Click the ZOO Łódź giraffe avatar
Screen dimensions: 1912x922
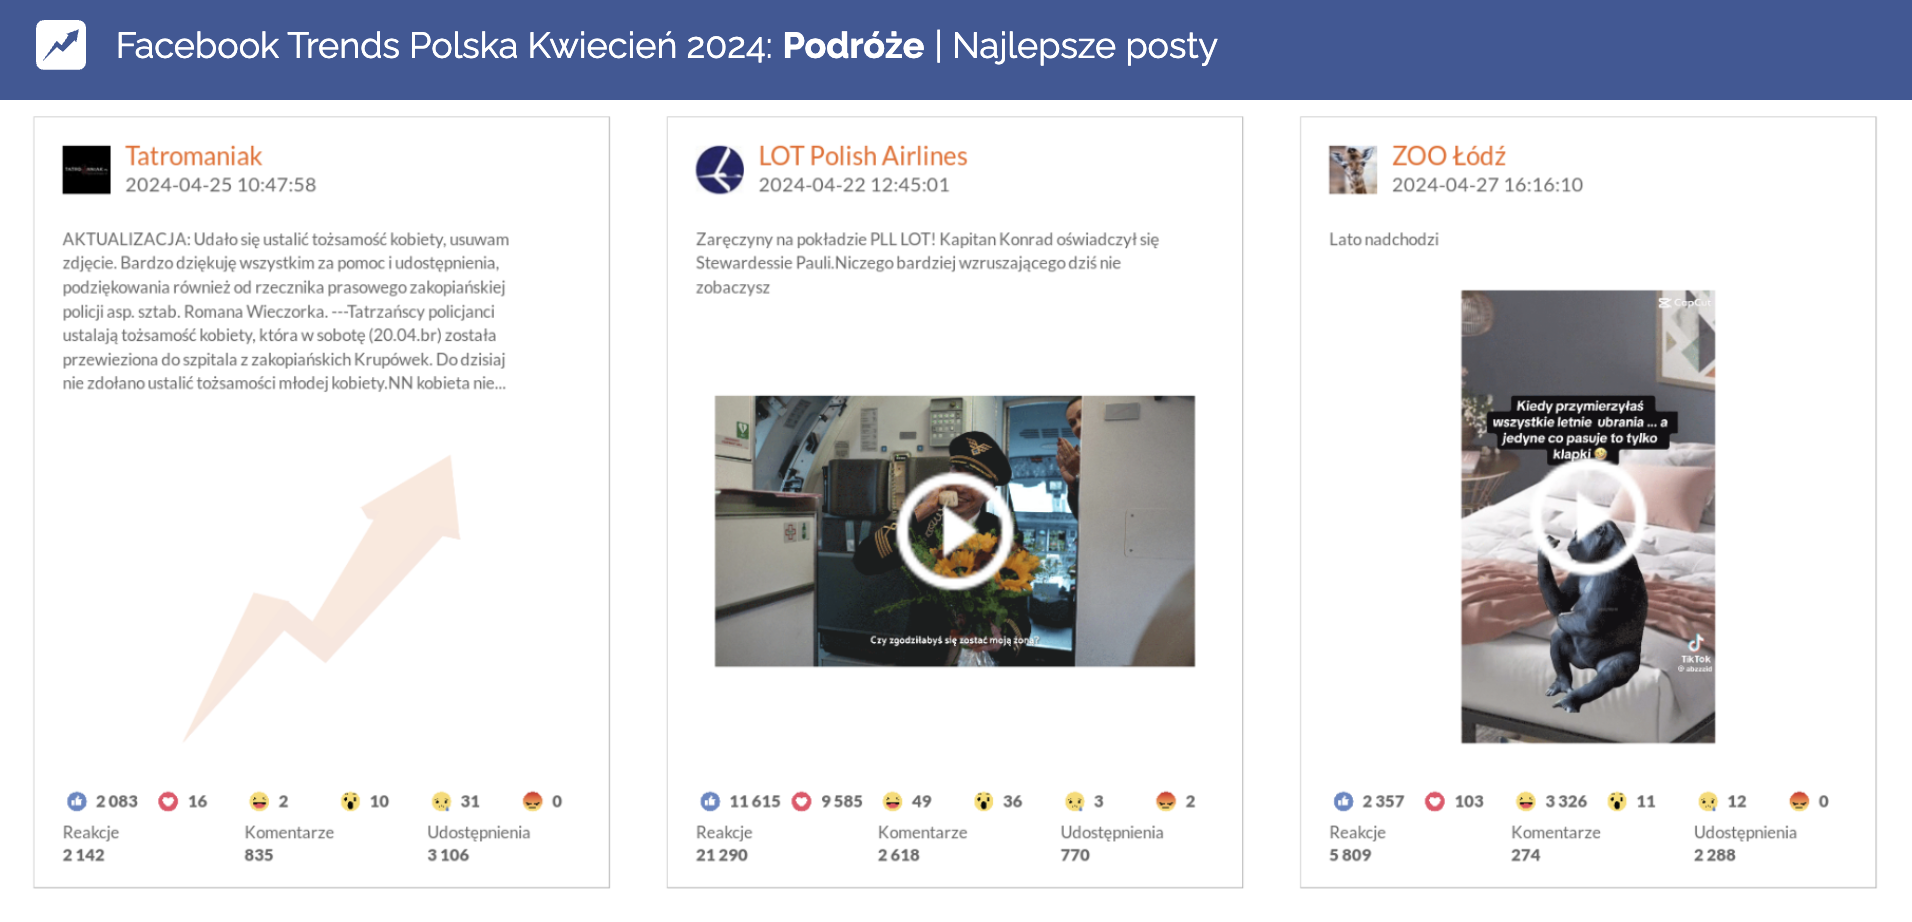pyautogui.click(x=1353, y=170)
